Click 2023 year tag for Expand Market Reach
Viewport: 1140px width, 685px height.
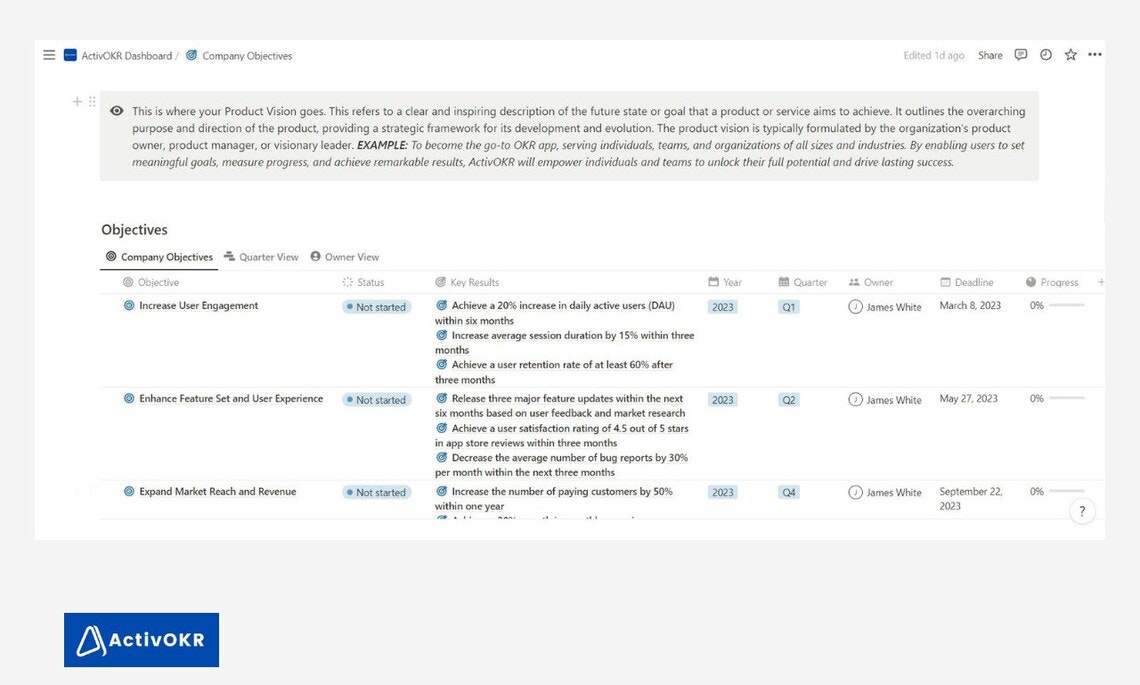click(723, 492)
